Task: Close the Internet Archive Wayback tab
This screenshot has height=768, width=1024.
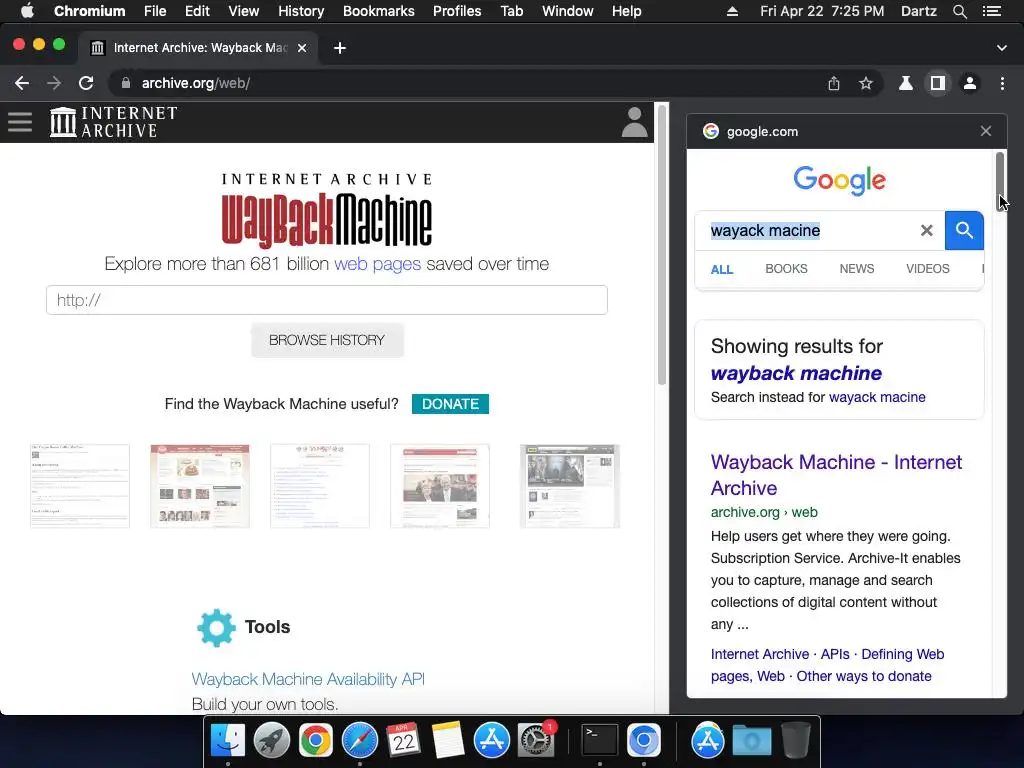Action: click(302, 48)
